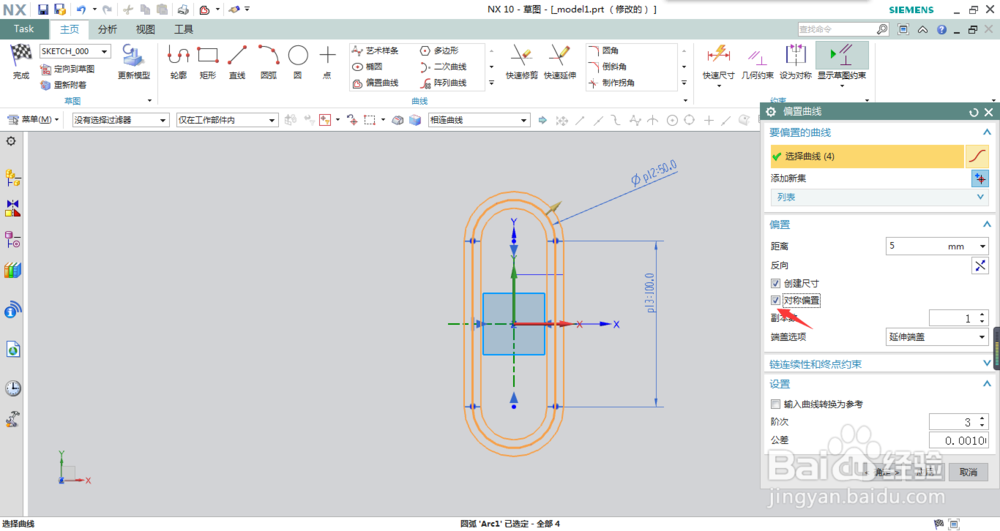Click 添加新集 add new set icon
This screenshot has height=531, width=1000.
point(980,178)
